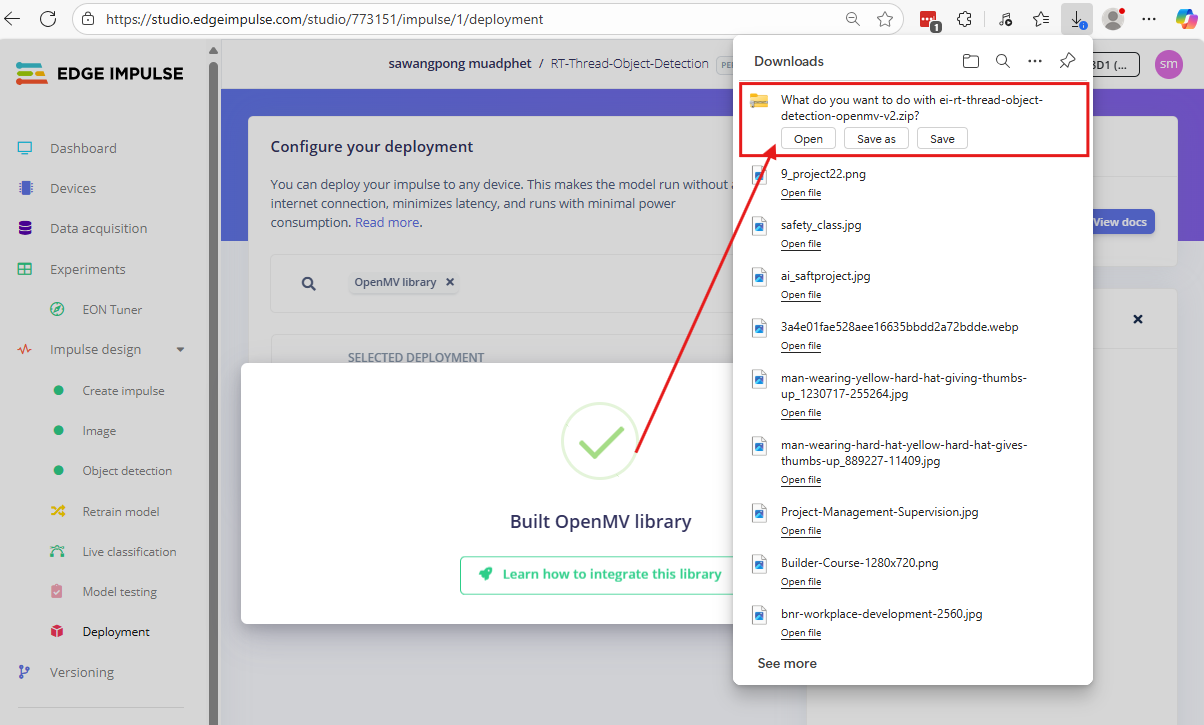Screen dimensions: 1204x725
Task: Click the browser refresh icon
Action: [48, 19]
